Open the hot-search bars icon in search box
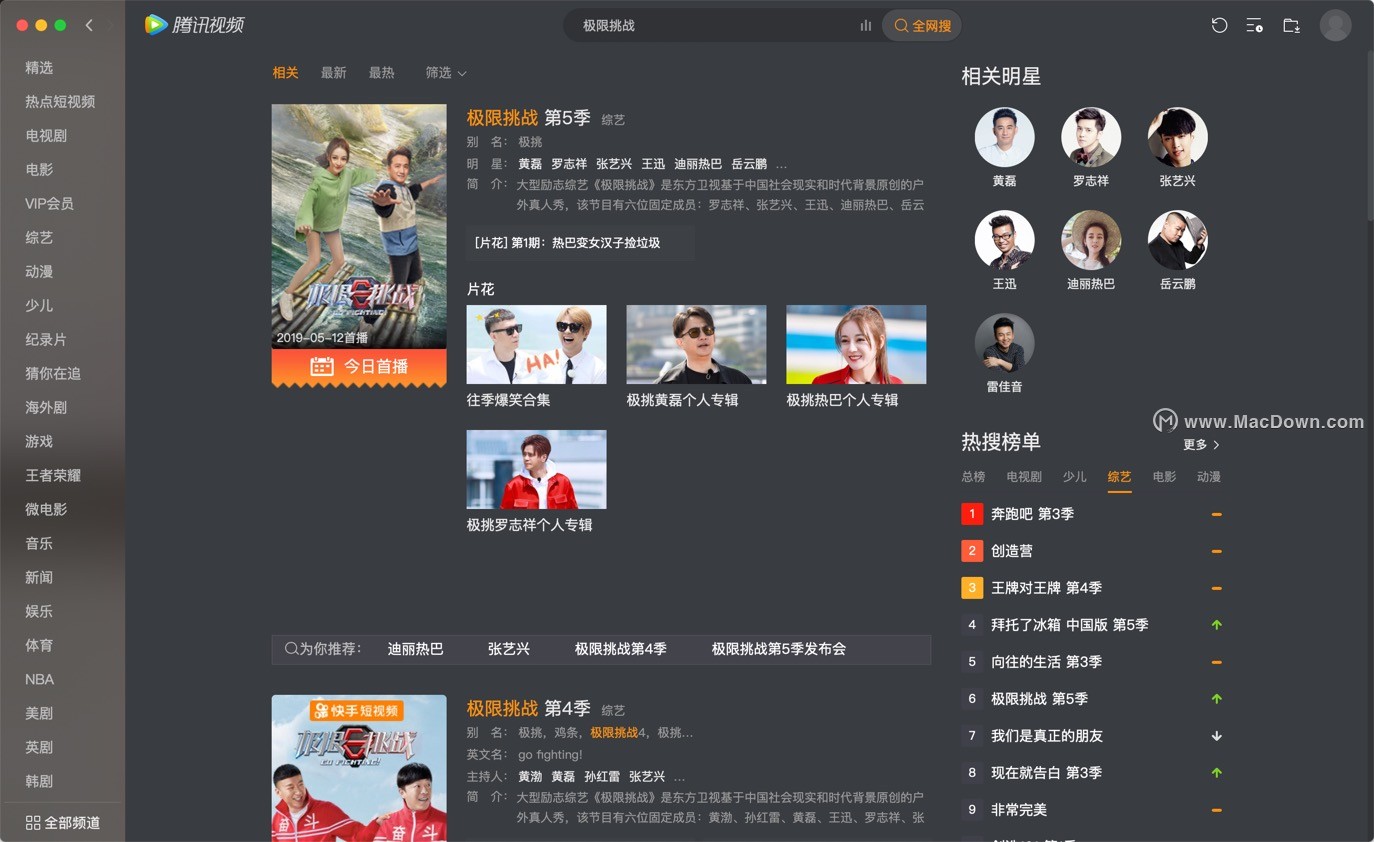 click(x=866, y=26)
